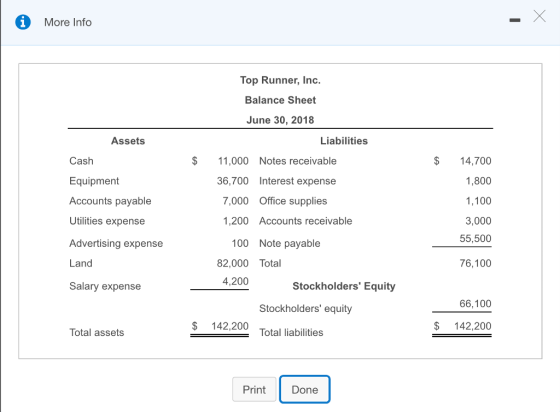The image size is (560, 412).
Task: Click the 'Advertising expense' label
Action: [116, 243]
